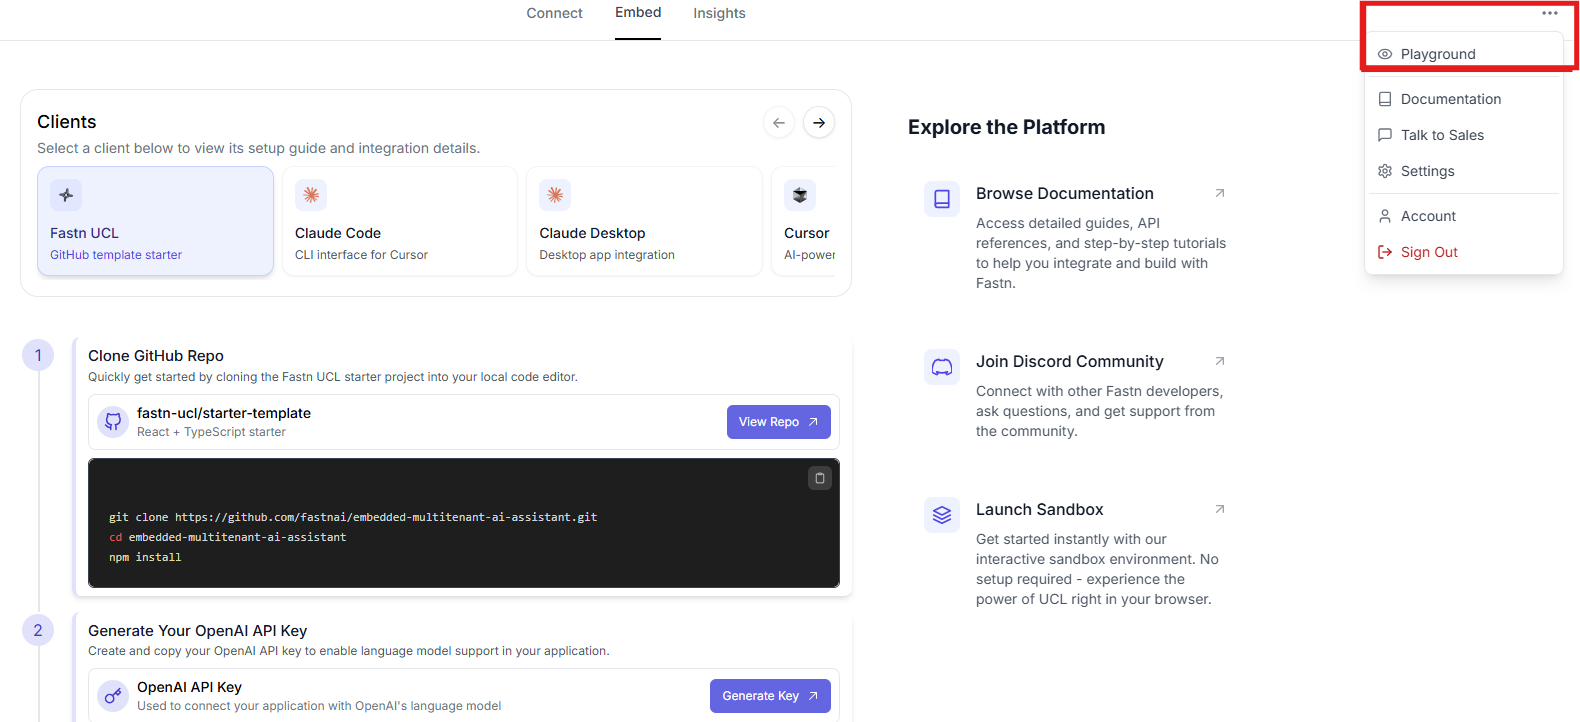
Task: Open the Launch Sandbox heading link
Action: click(x=1040, y=509)
